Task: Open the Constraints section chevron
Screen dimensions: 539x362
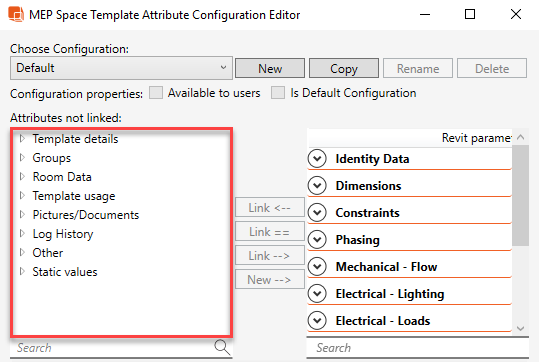Action: click(x=317, y=213)
